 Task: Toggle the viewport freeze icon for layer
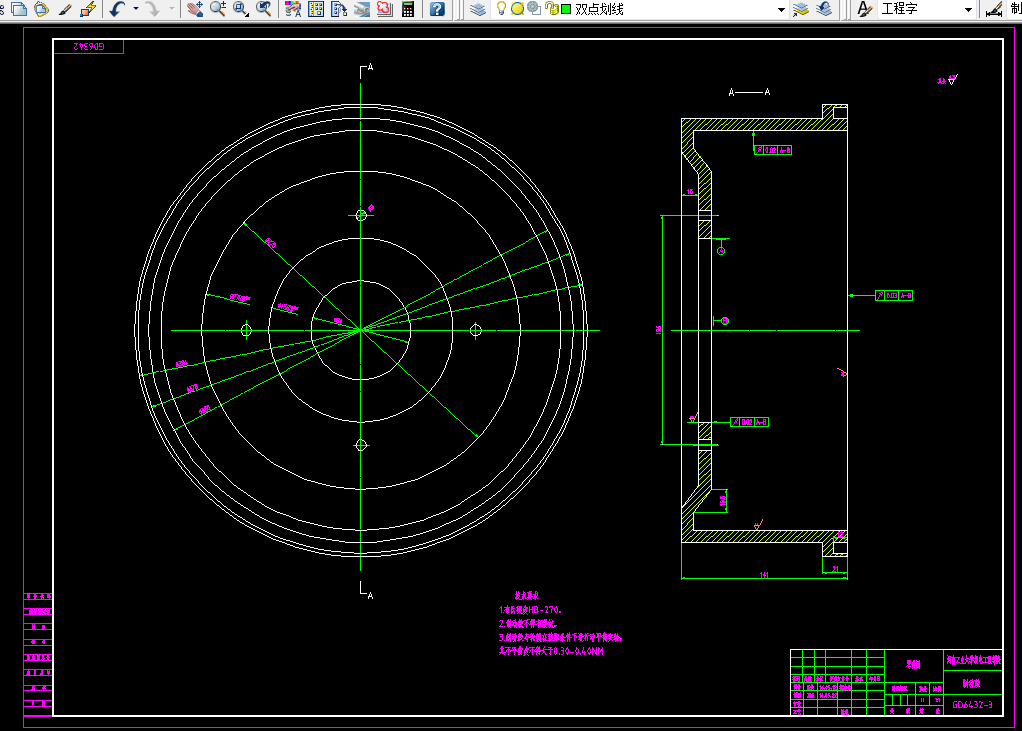point(534,8)
